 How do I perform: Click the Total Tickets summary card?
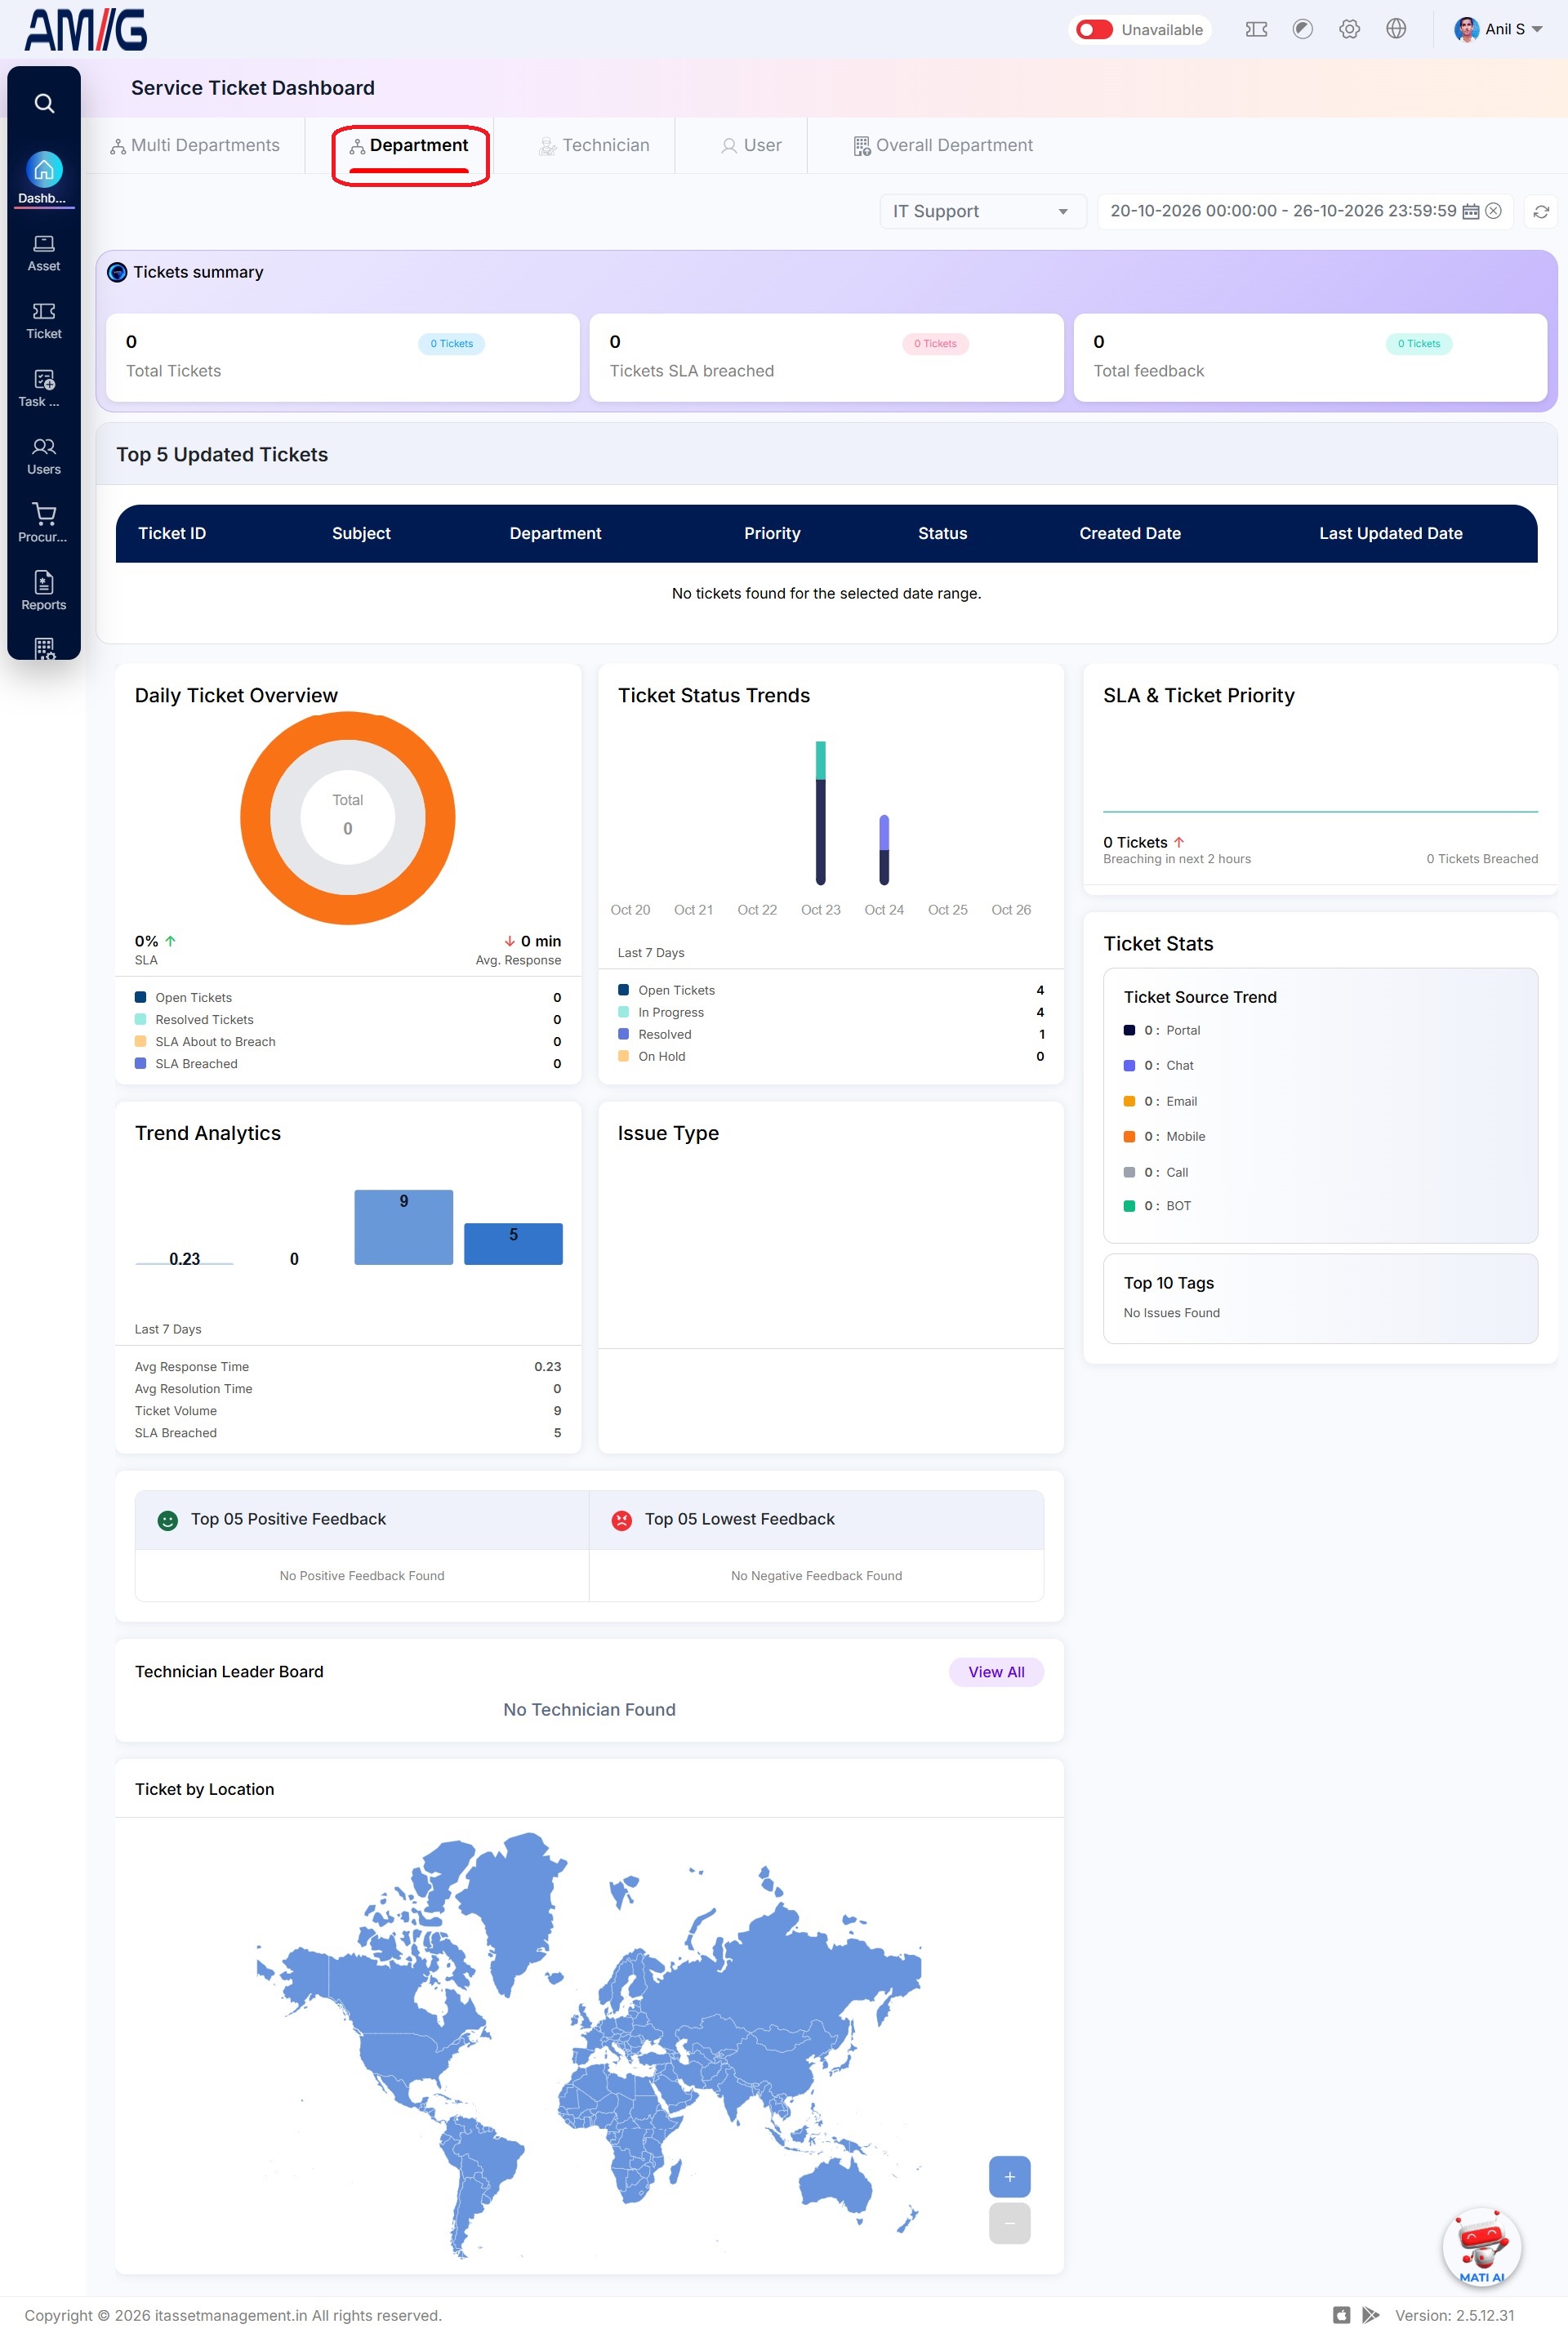(343, 357)
